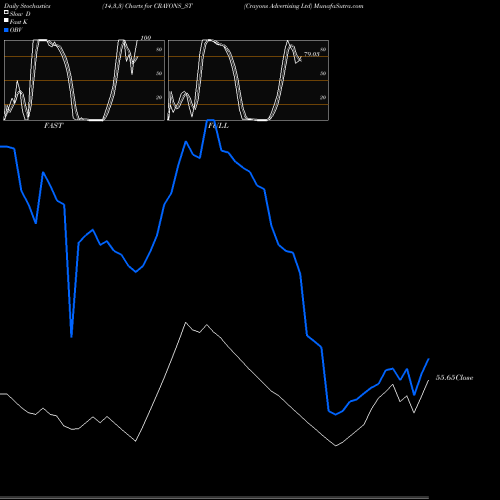Click the '55.65 Close' price label
Viewport: 500px width, 500px height.
(455, 378)
